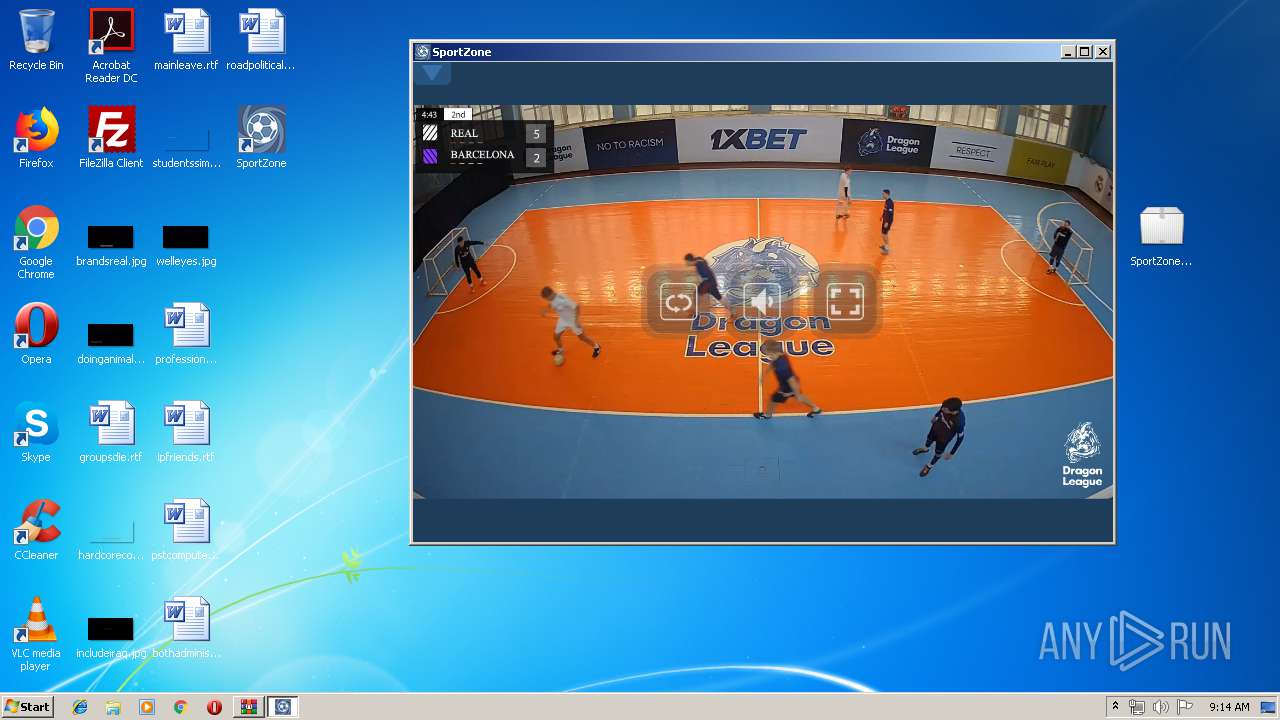1280x720 pixels.
Task: Click the BARCELONA team name on the scoreboard
Action: point(482,155)
